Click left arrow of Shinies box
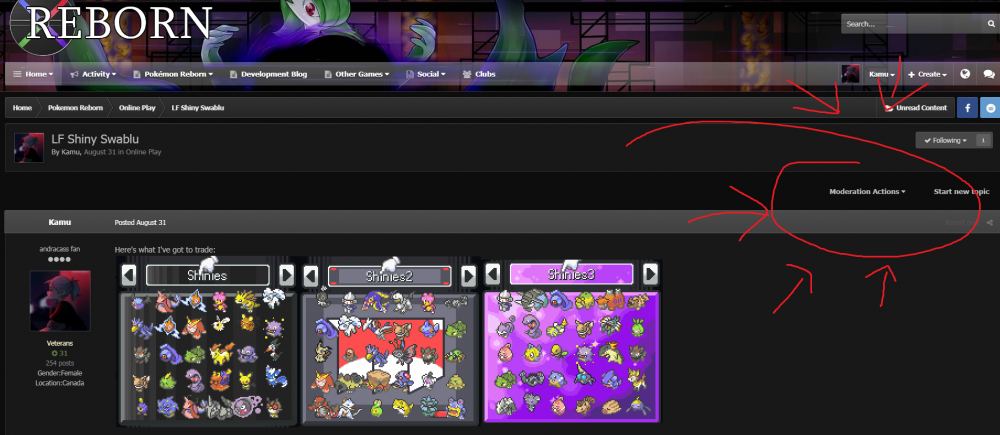Screen dimensions: 1000x435 click(129, 276)
